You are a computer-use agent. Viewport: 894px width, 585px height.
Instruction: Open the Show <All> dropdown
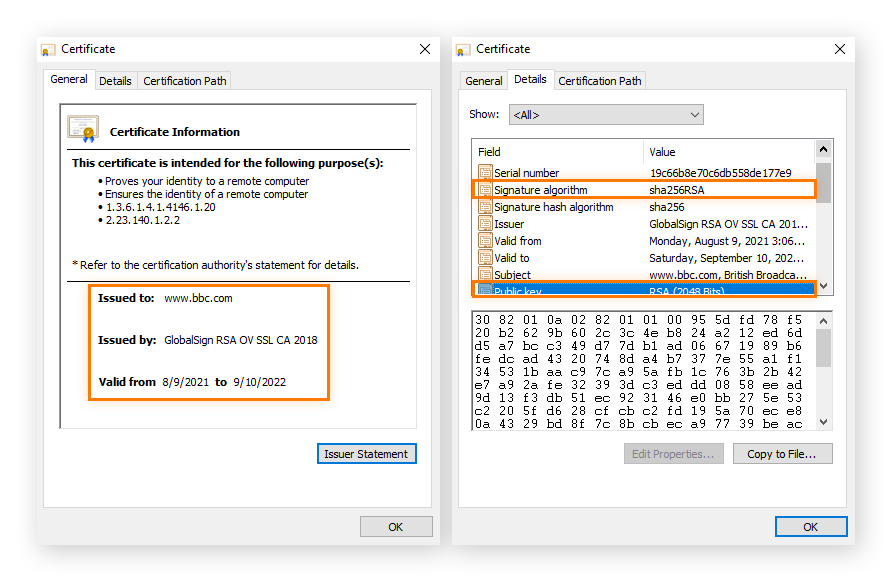[606, 115]
